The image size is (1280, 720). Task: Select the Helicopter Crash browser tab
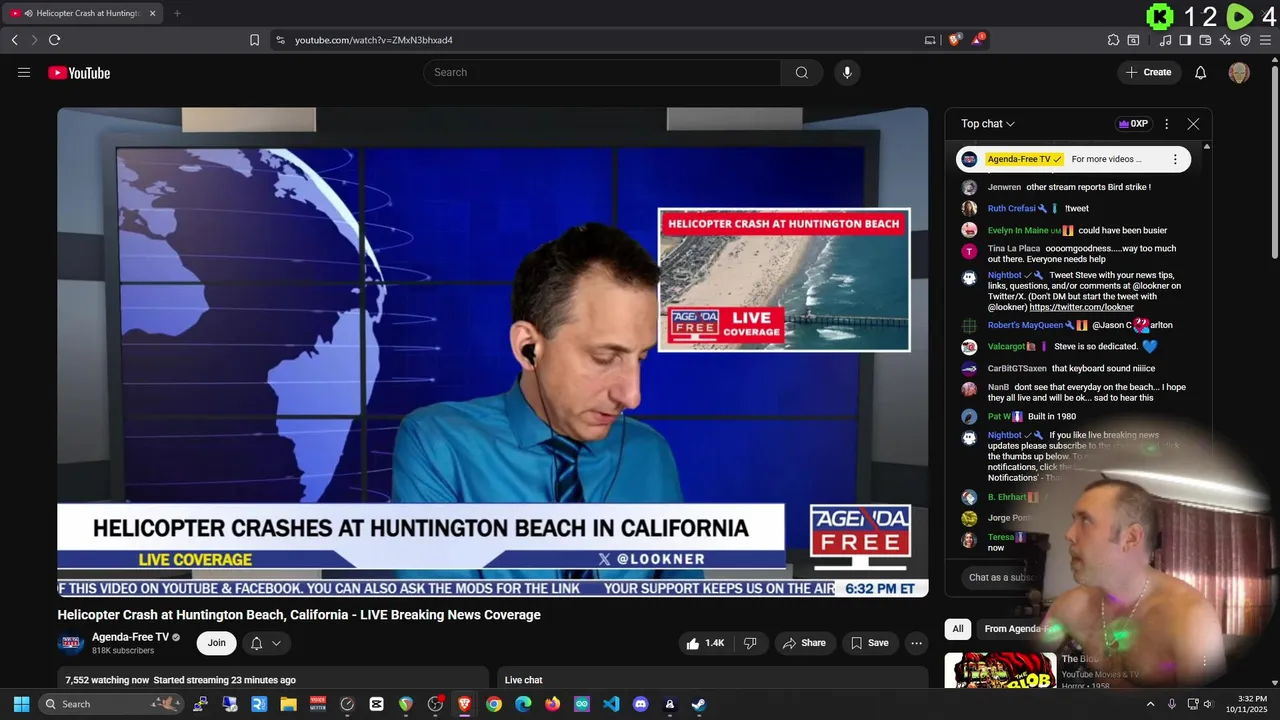click(x=85, y=13)
